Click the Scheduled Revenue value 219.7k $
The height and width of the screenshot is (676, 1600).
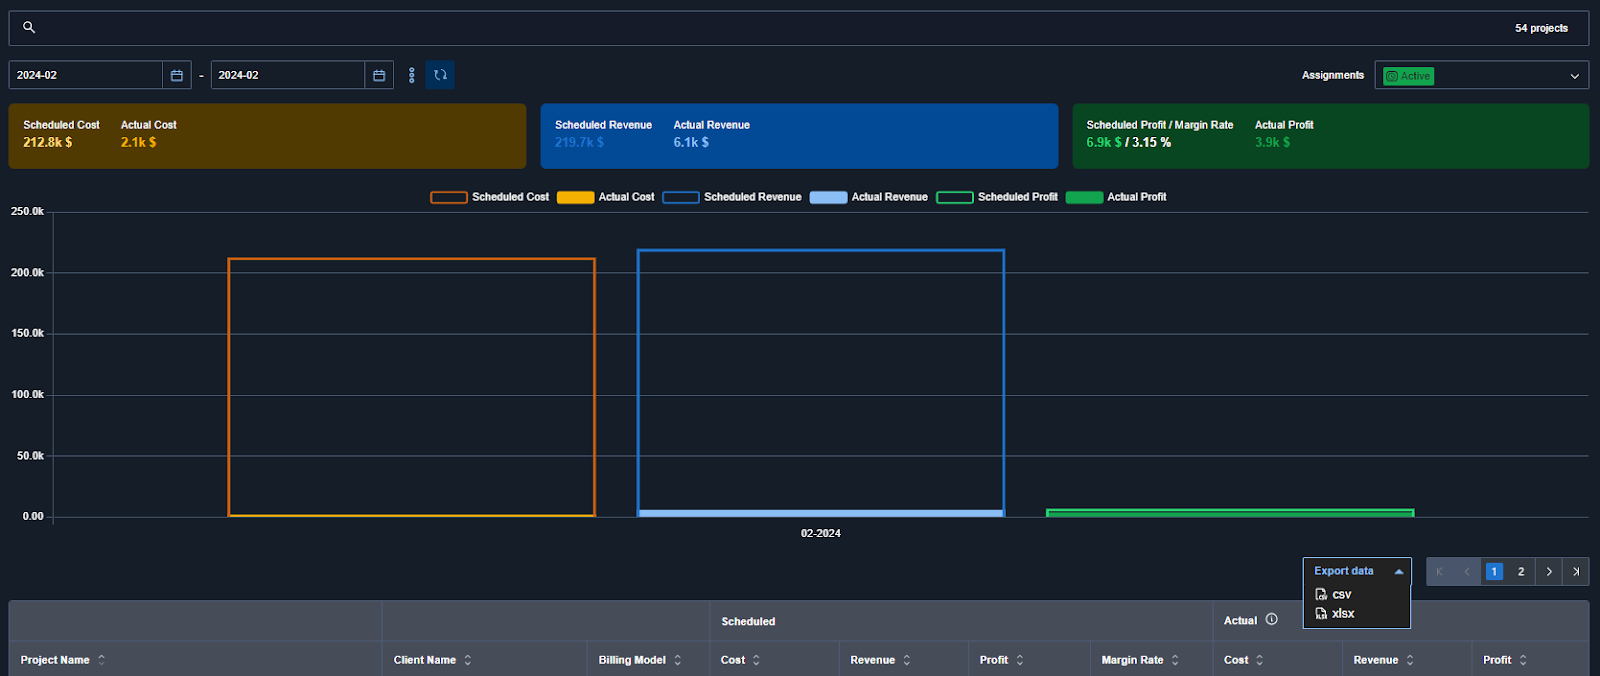coord(580,142)
